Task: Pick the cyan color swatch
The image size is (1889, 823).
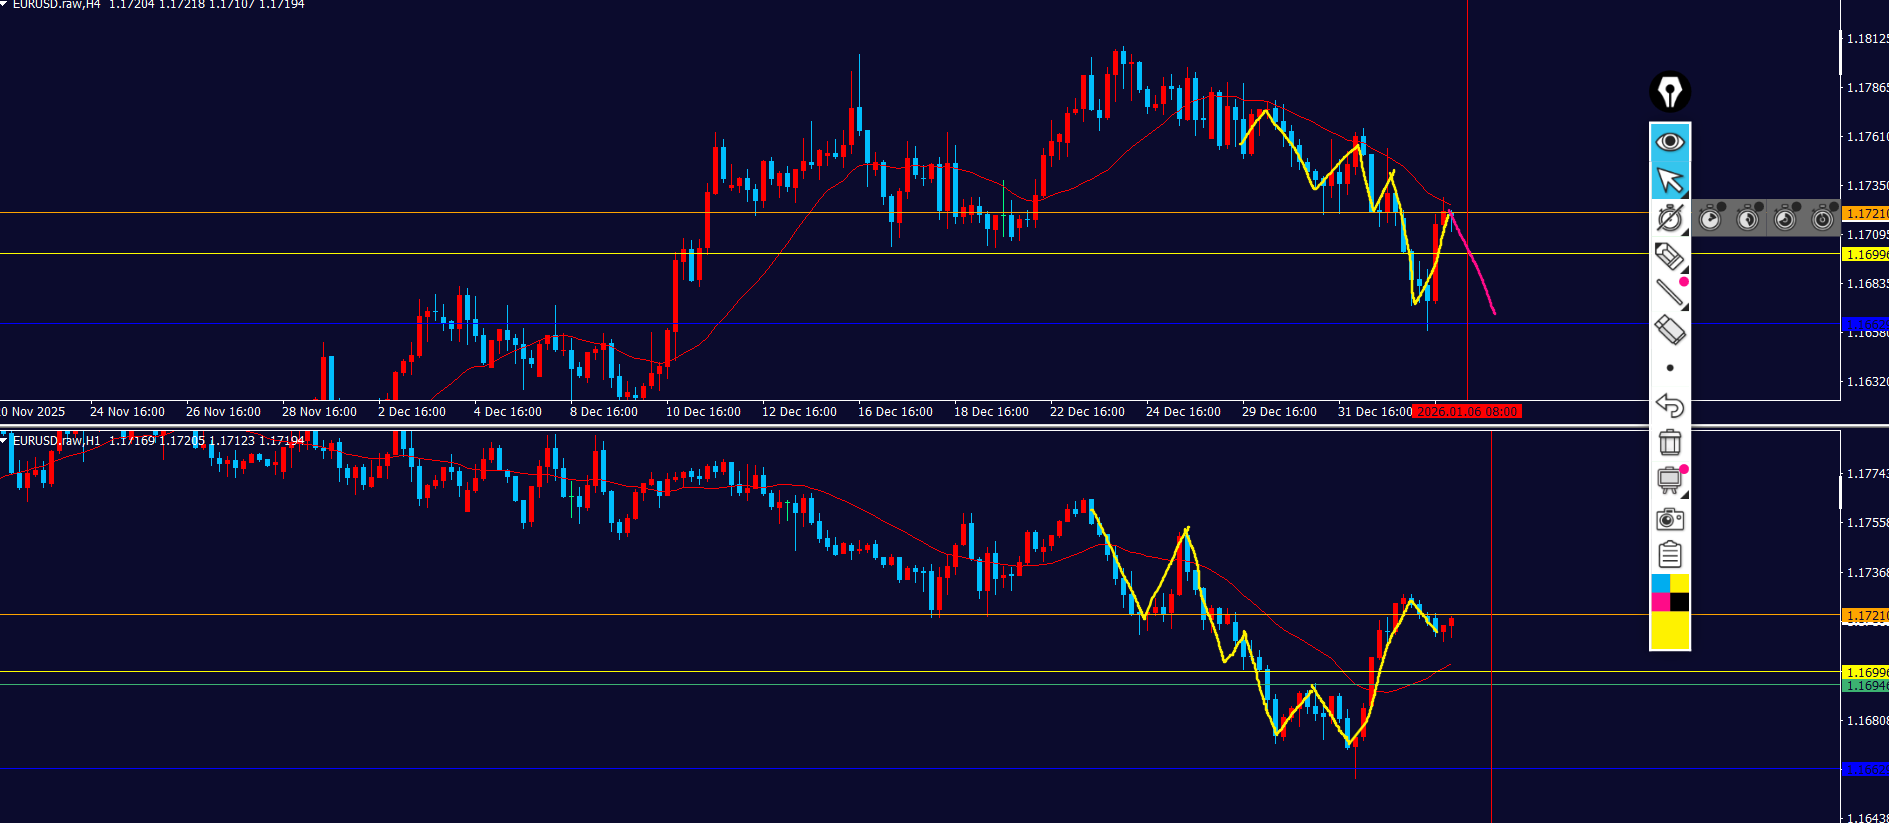Action: click(x=1660, y=583)
